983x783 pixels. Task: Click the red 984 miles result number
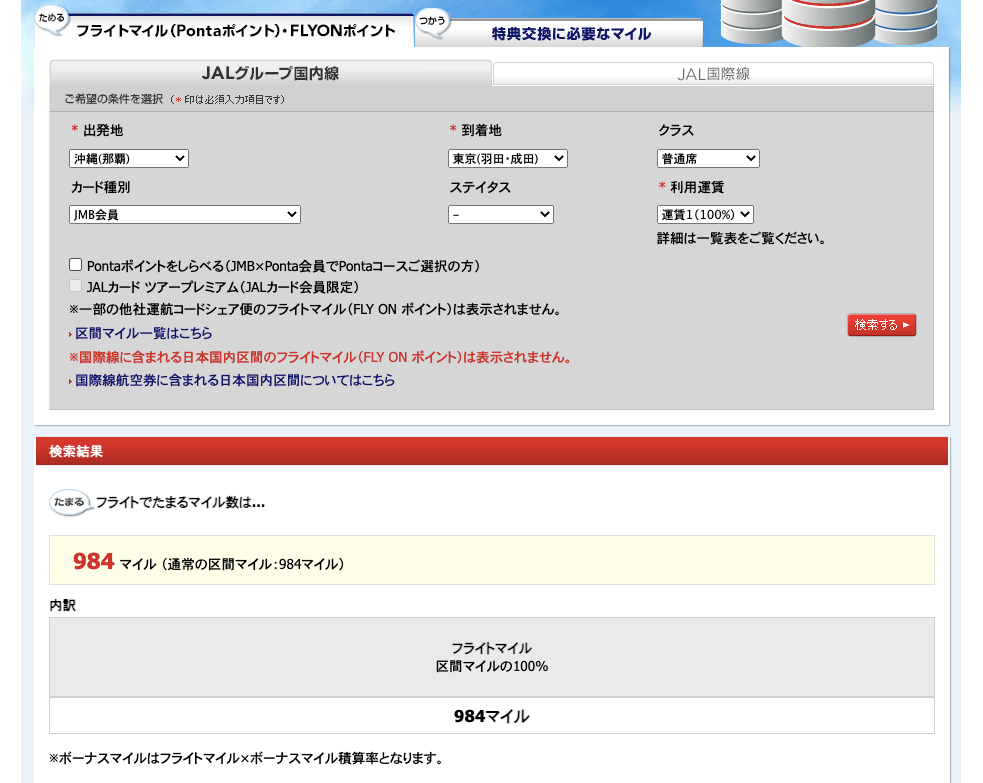(x=93, y=561)
